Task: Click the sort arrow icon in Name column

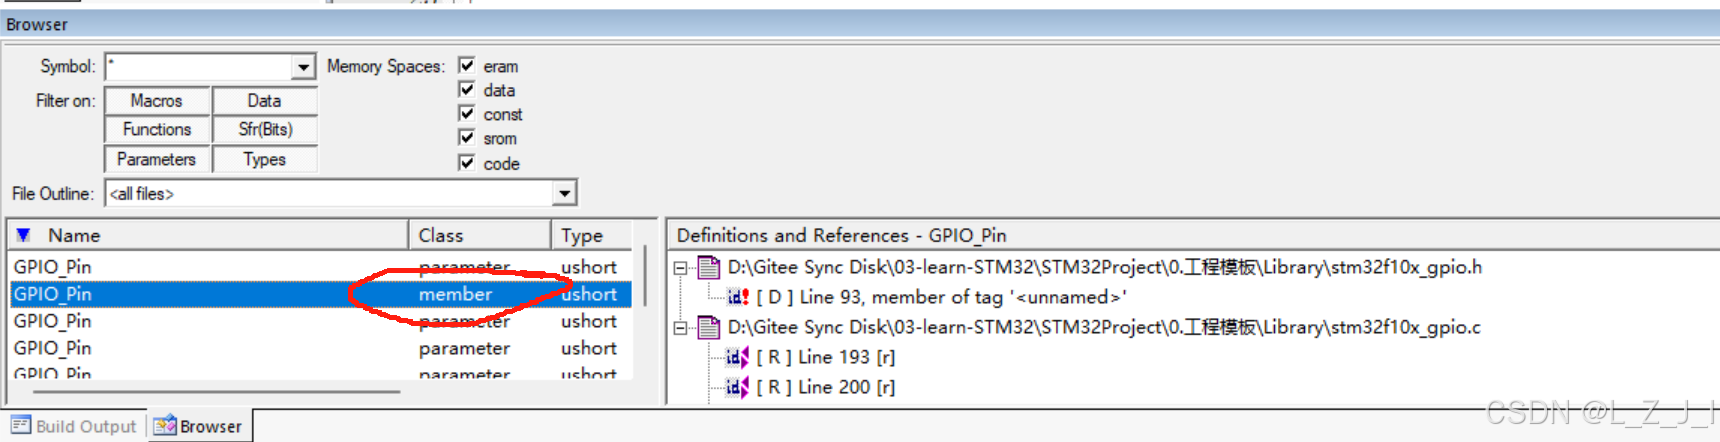Action: pos(23,235)
